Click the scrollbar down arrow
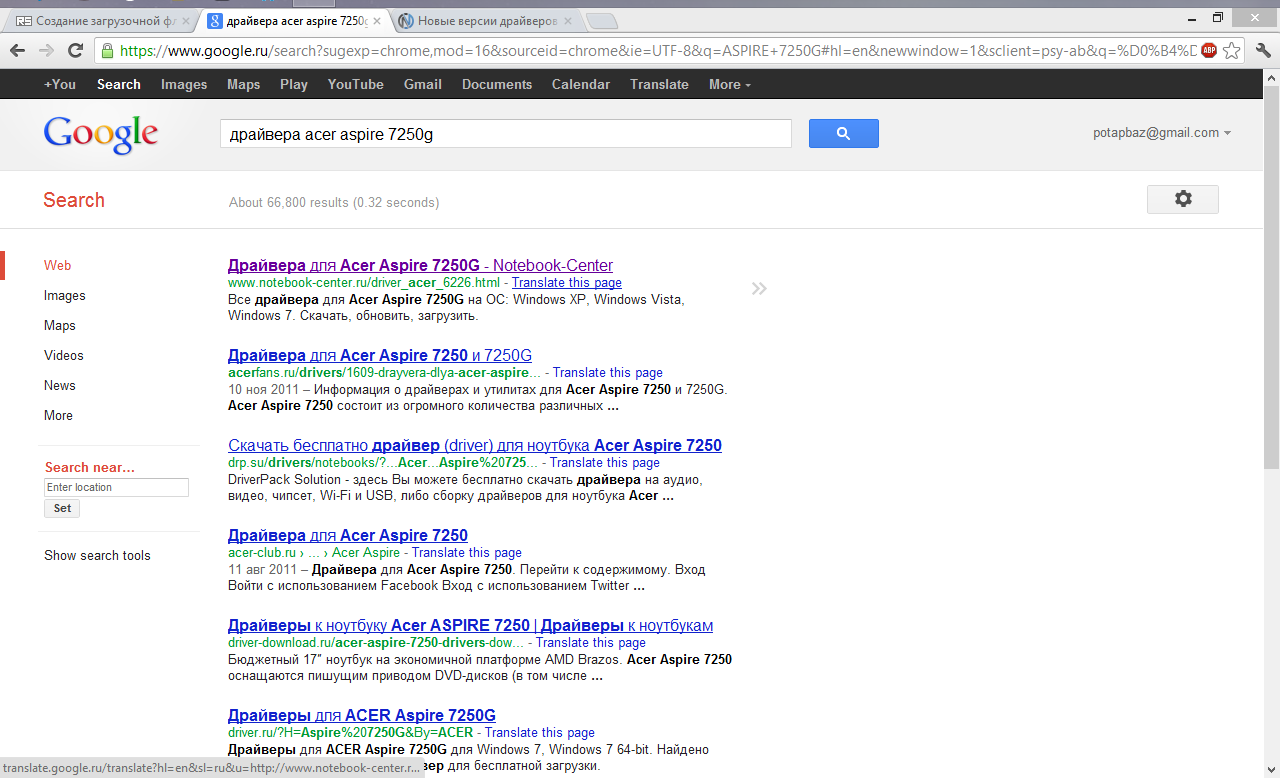 tap(1272, 770)
